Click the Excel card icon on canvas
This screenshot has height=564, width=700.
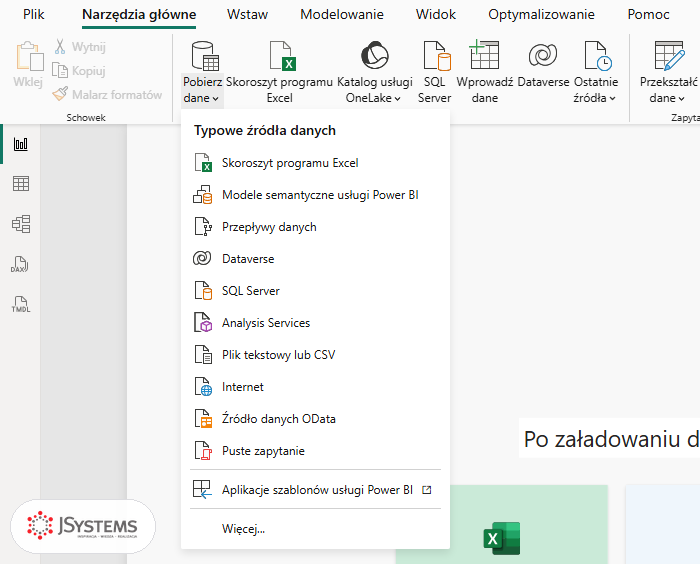[x=502, y=538]
